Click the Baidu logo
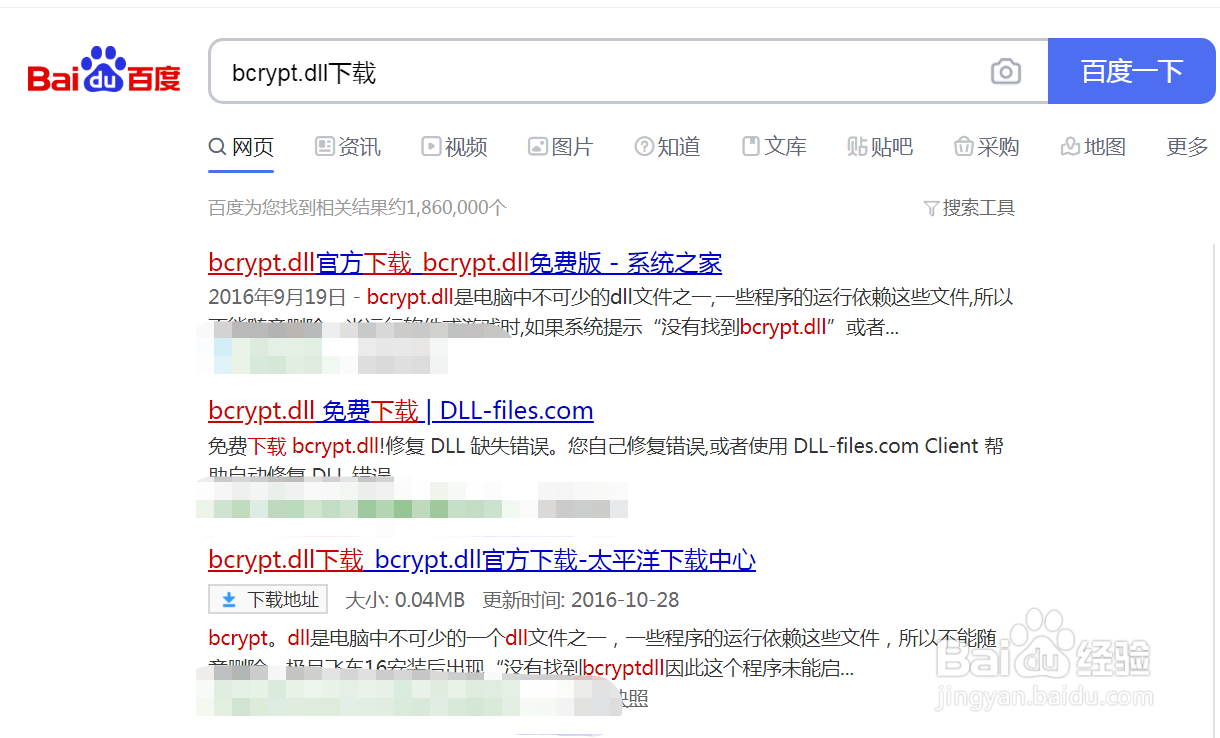The image size is (1220, 738). pyautogui.click(x=103, y=68)
